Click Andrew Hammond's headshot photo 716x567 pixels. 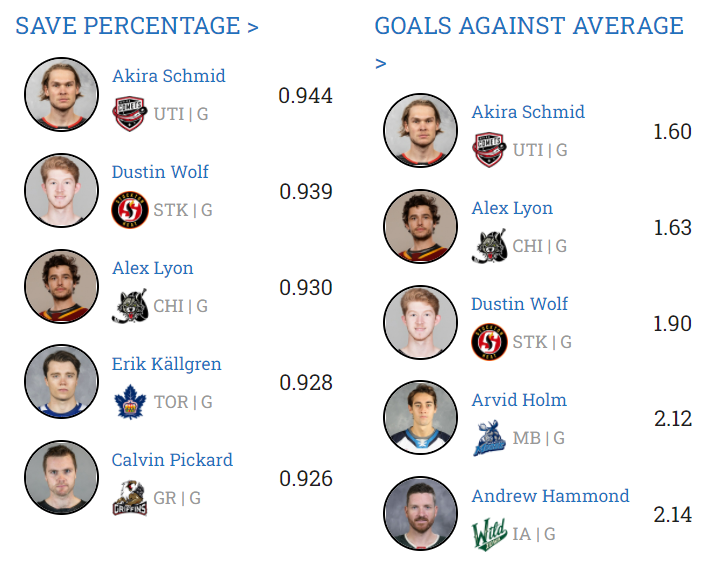(x=420, y=514)
